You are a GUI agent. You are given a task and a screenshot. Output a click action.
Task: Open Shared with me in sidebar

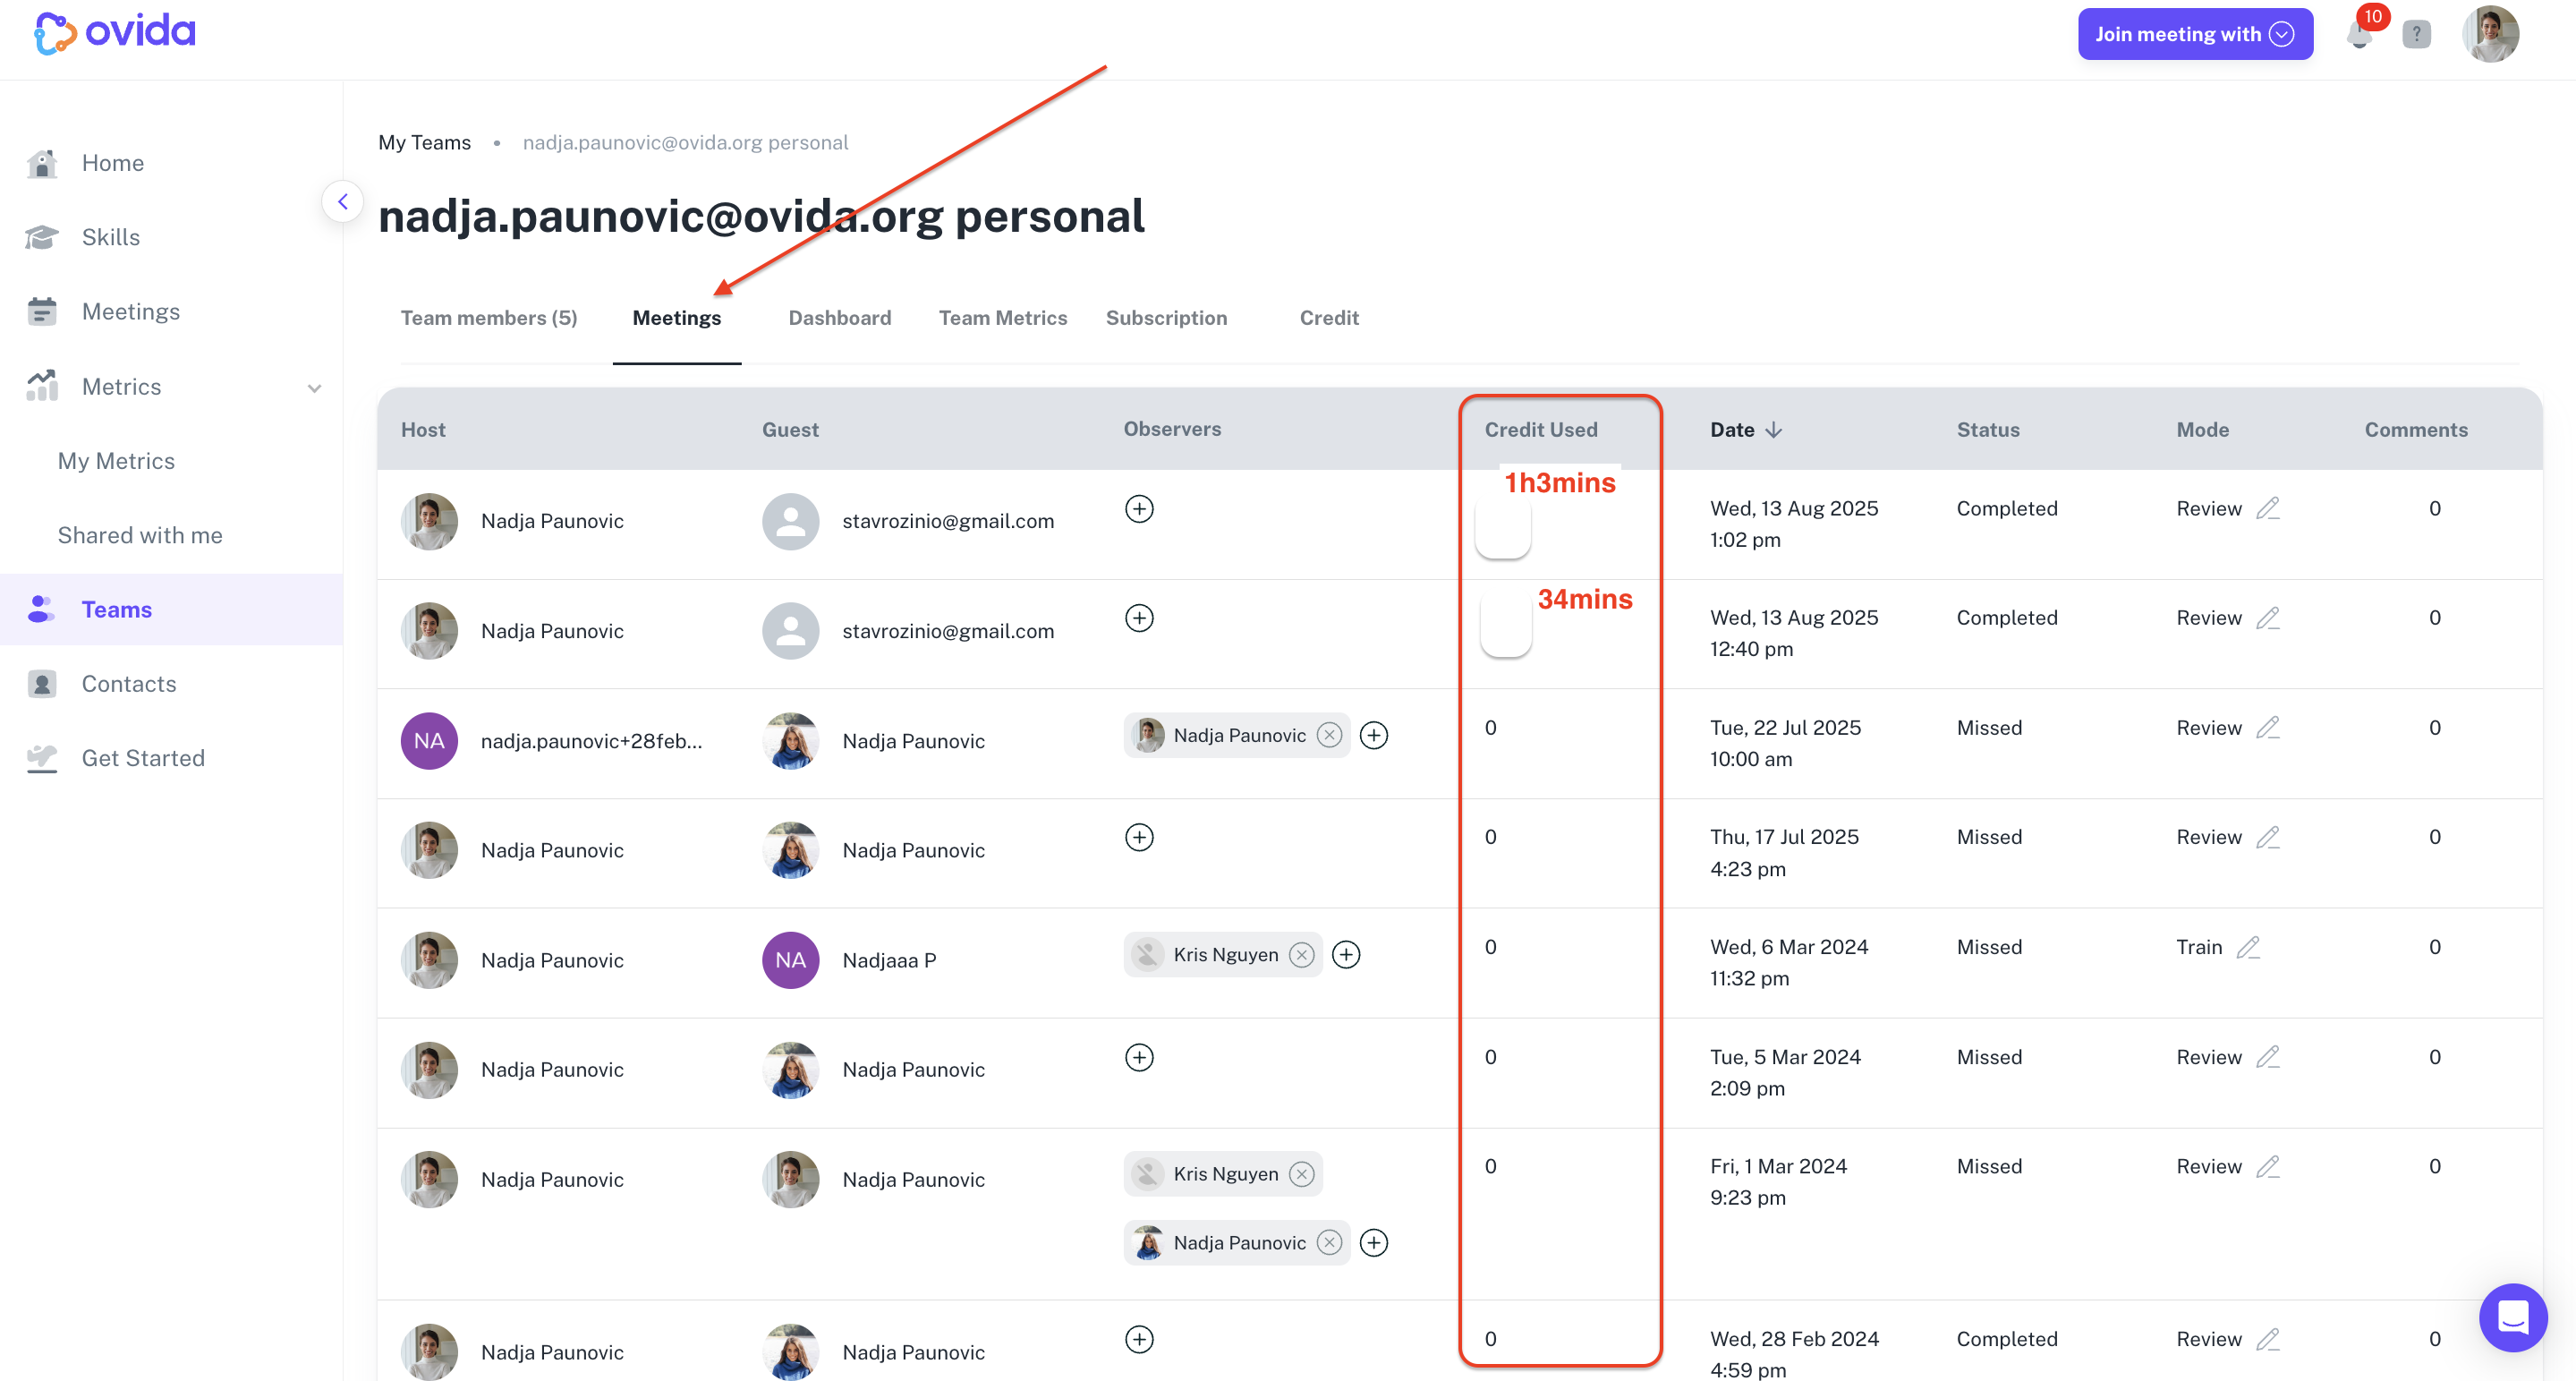click(x=140, y=535)
